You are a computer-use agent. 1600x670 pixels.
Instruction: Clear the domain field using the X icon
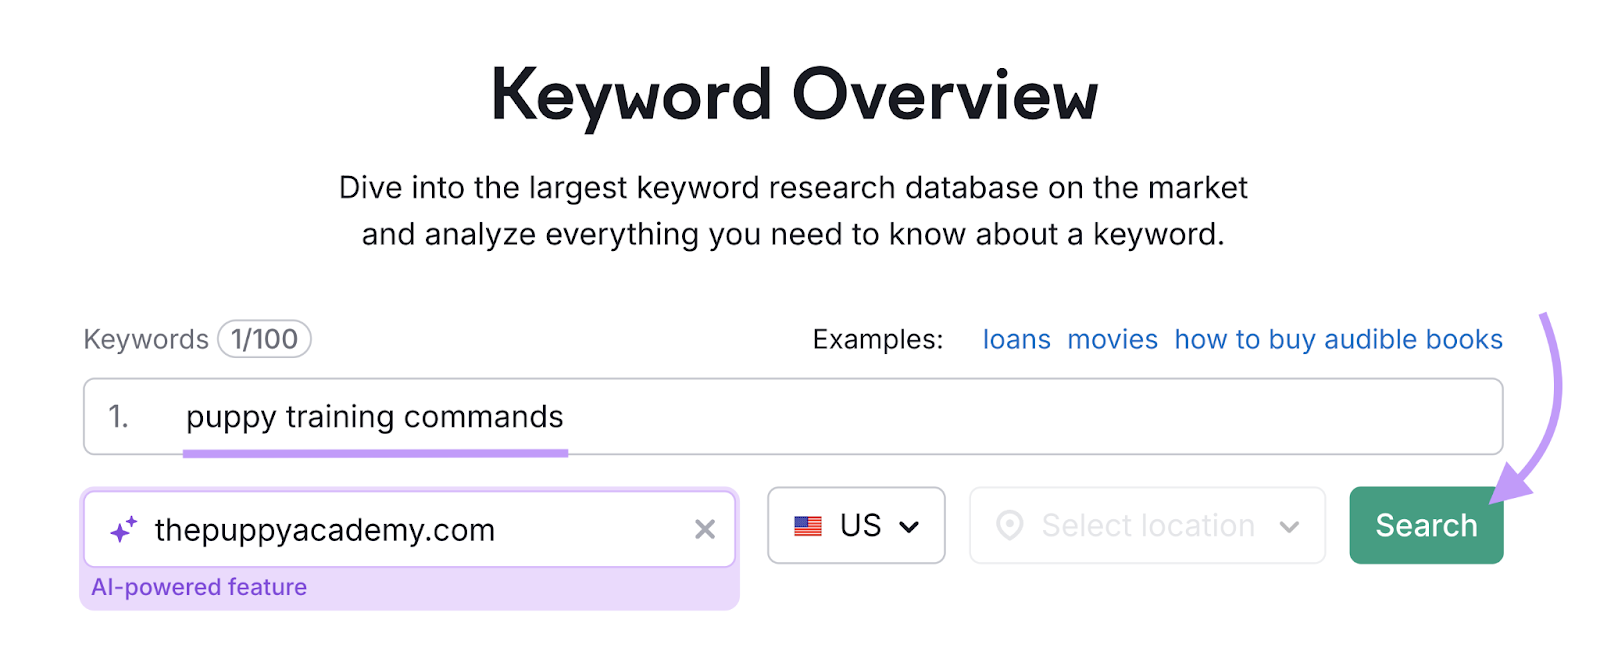[705, 529]
